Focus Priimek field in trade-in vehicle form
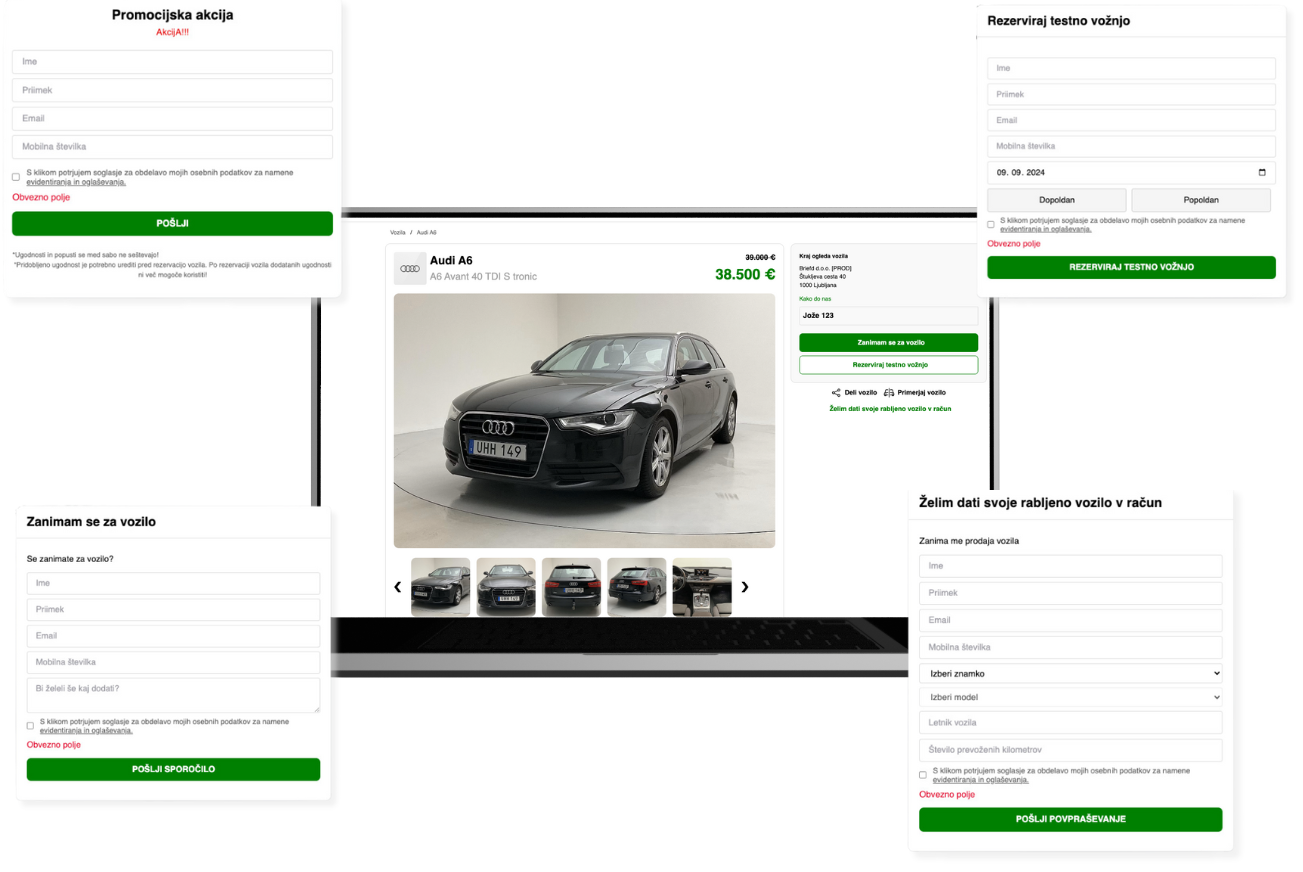The image size is (1303, 872). coord(1070,593)
